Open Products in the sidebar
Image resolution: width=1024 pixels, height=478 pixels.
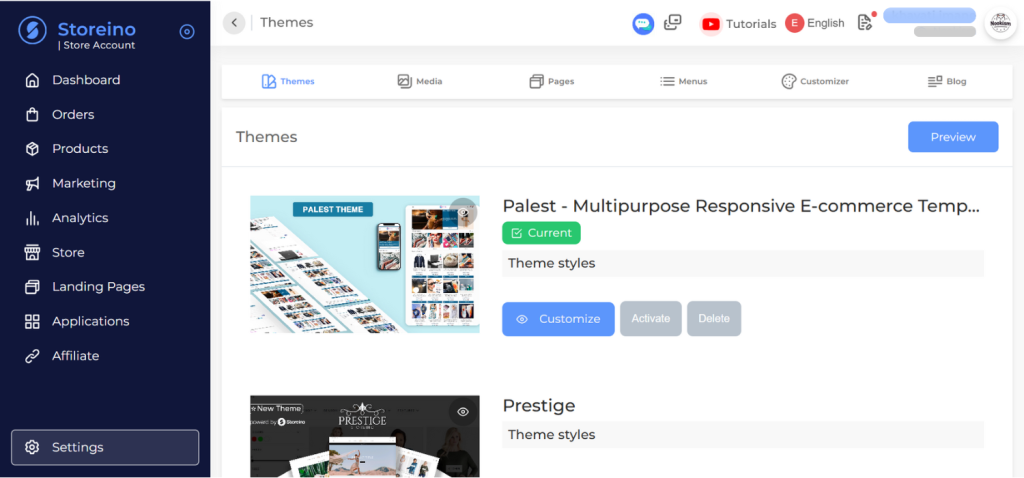point(80,149)
